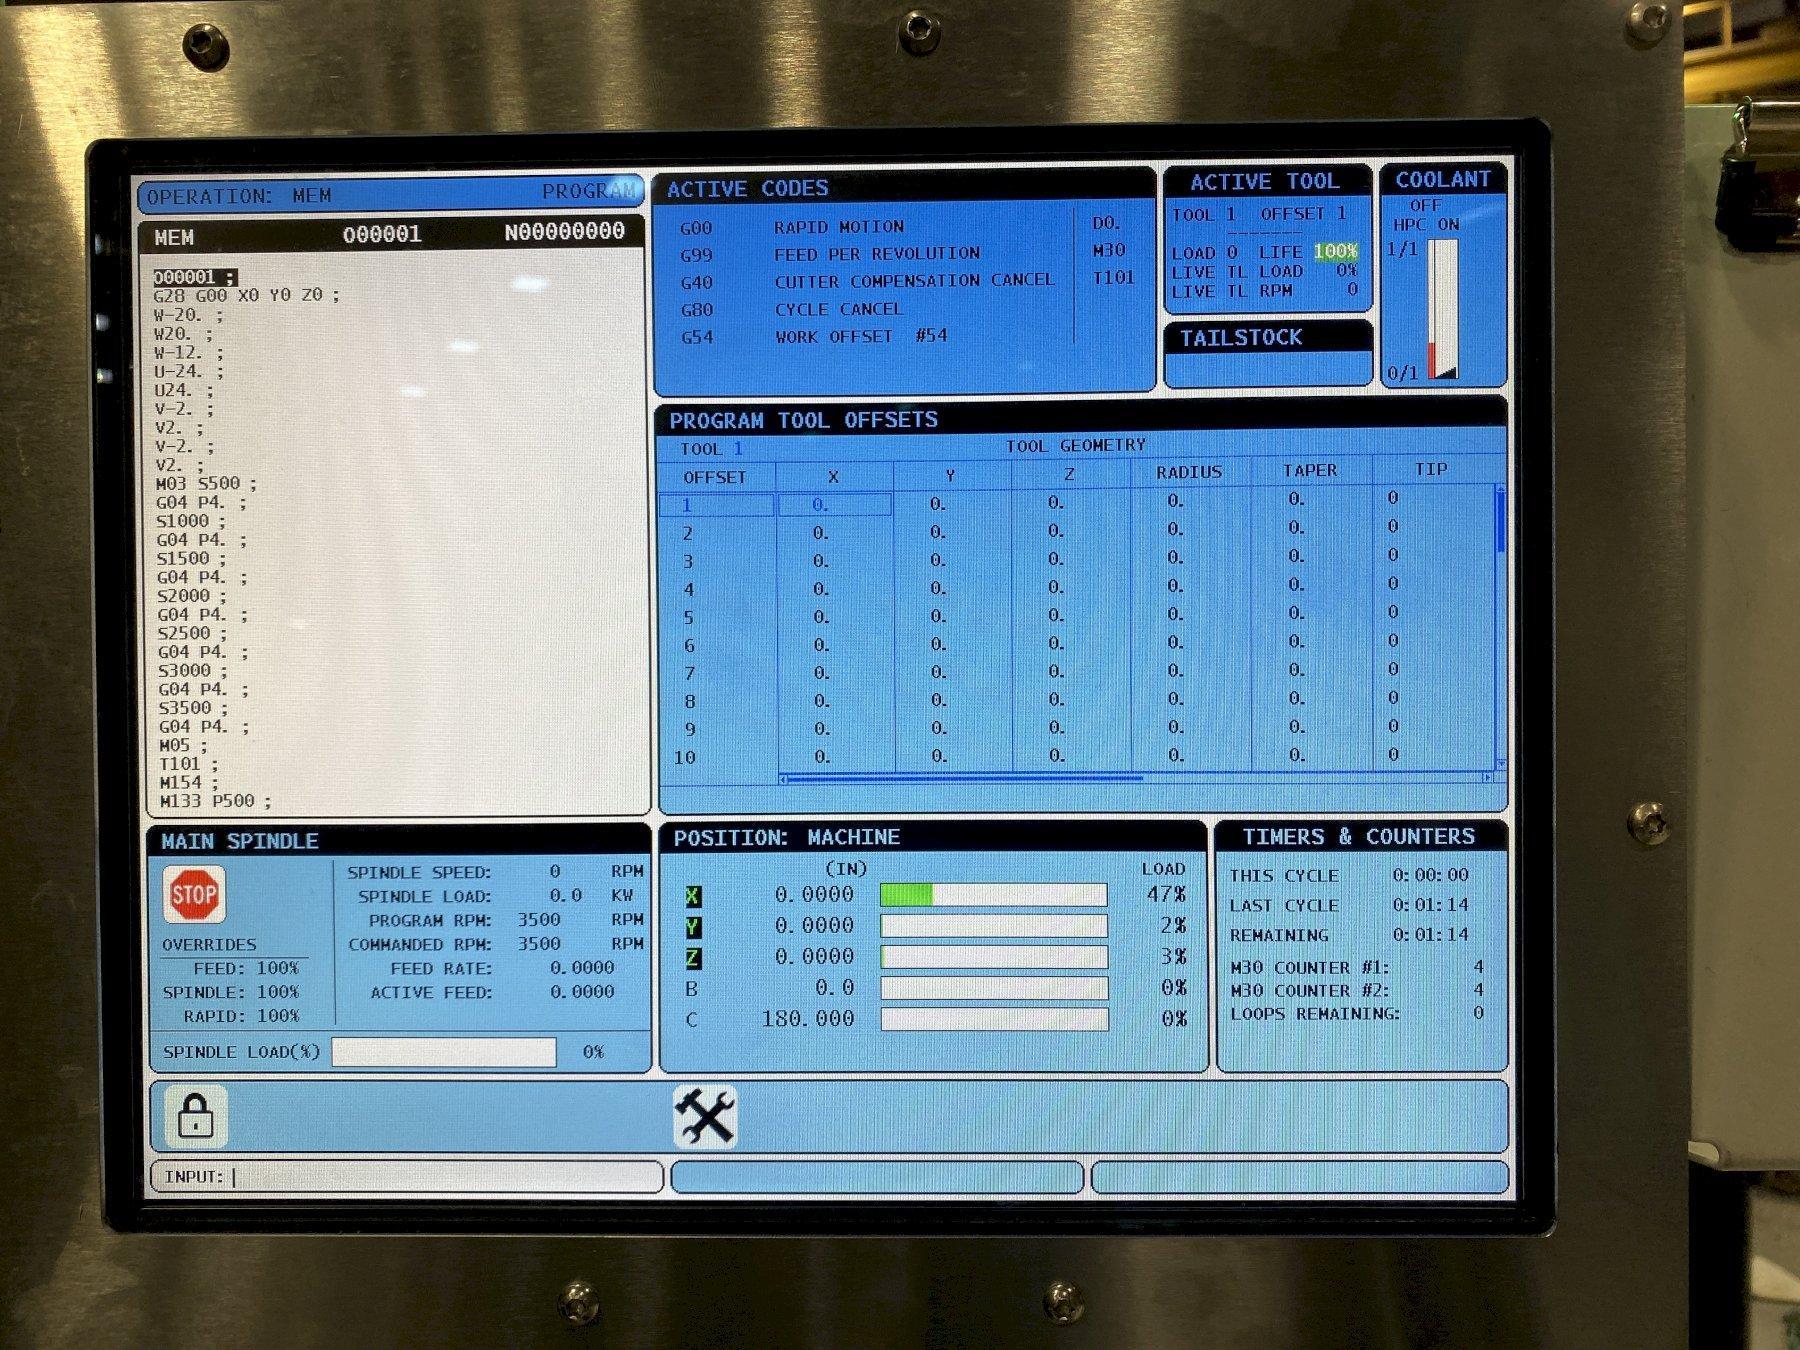Click the PROGRAM RPM 3500 value
The image size is (1800, 1350).
[x=539, y=919]
